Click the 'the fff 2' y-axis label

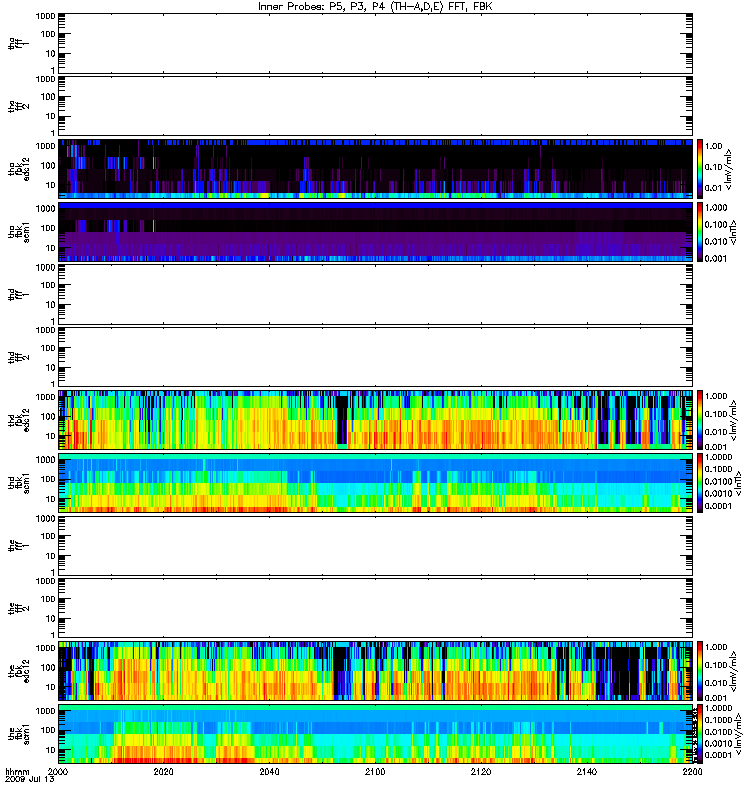tap(18, 608)
